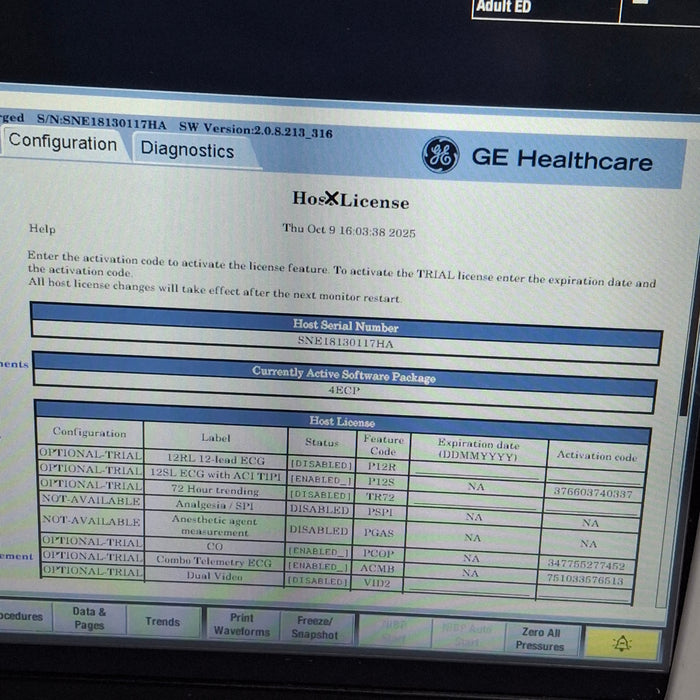Image resolution: width=700 pixels, height=700 pixels.
Task: Toggle the DISABLED status for 12RL 12-lead ECG
Action: 321,465
